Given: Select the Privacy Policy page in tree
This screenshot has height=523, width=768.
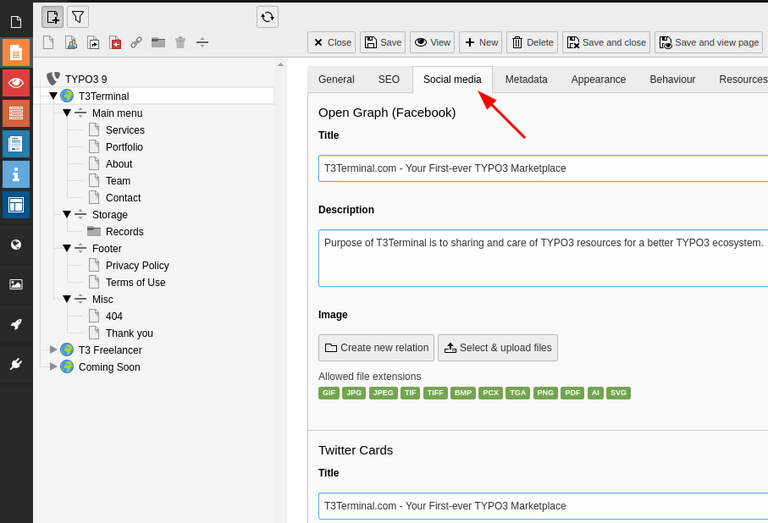Looking at the screenshot, I should tap(137, 265).
